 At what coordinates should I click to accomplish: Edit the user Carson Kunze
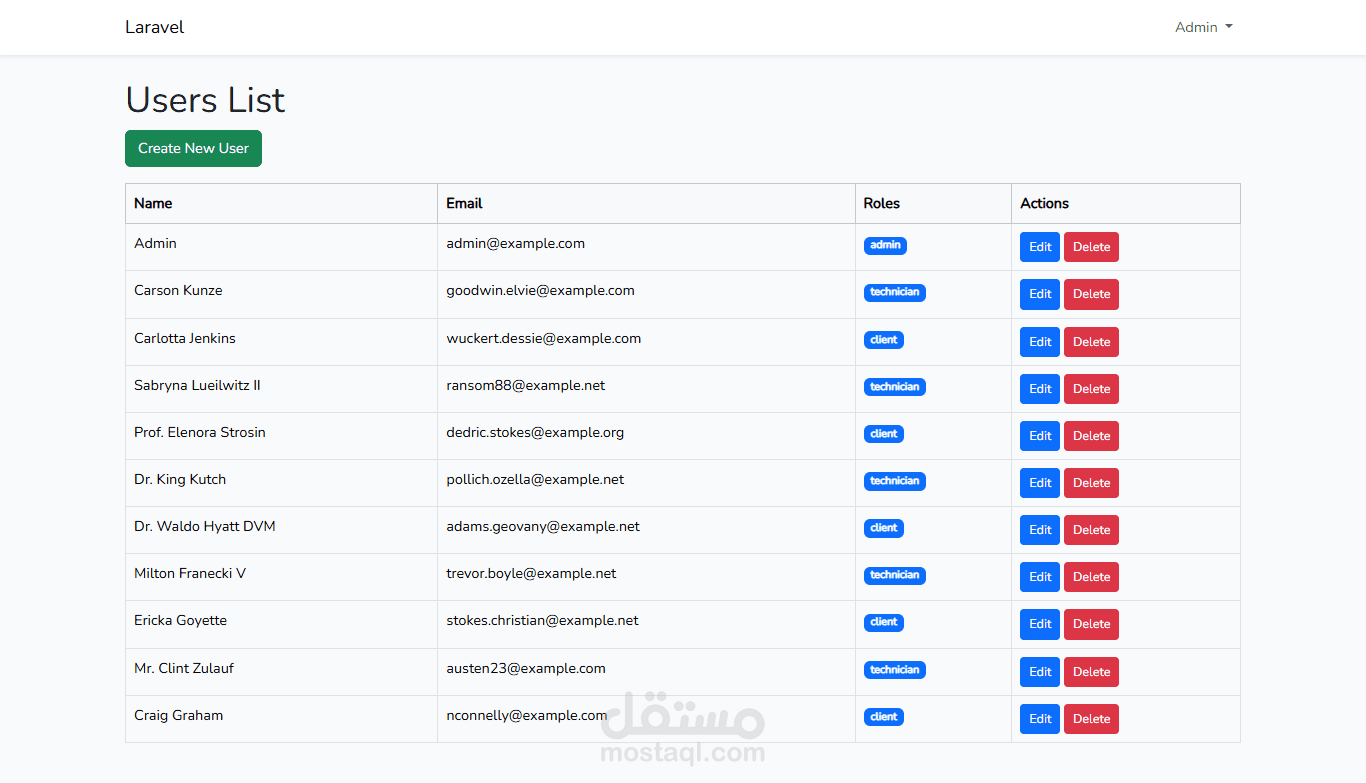pyautogui.click(x=1039, y=294)
